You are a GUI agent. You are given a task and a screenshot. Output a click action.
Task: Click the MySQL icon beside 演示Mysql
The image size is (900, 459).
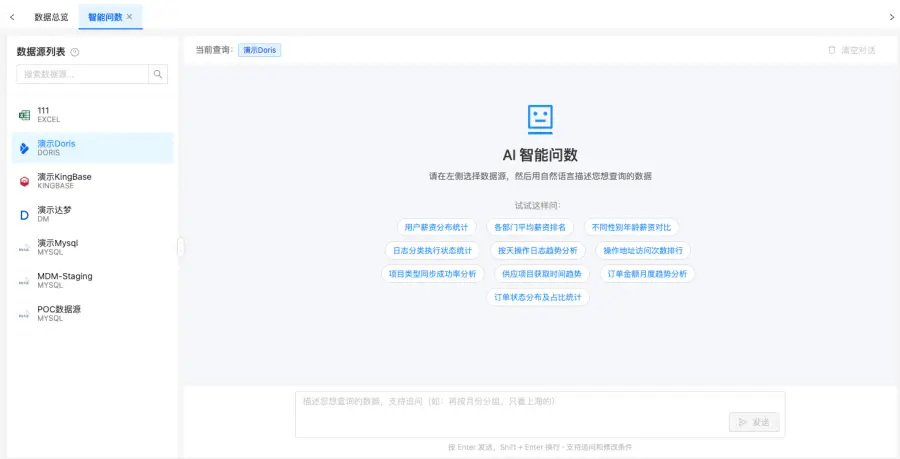coord(24,248)
